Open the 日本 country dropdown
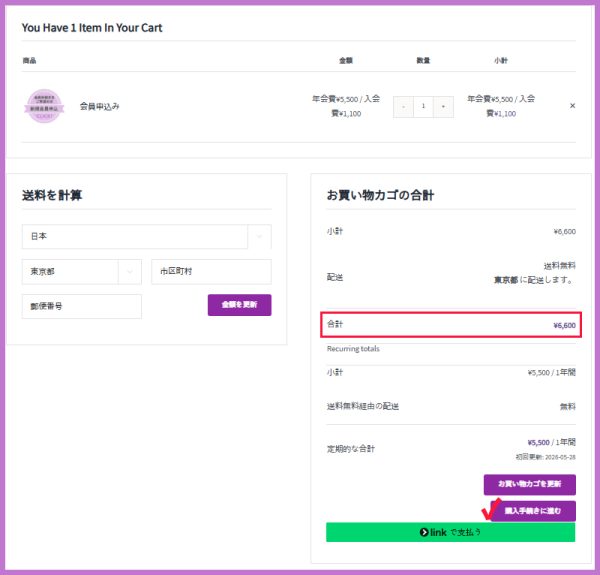This screenshot has width=600, height=575. [x=134, y=237]
